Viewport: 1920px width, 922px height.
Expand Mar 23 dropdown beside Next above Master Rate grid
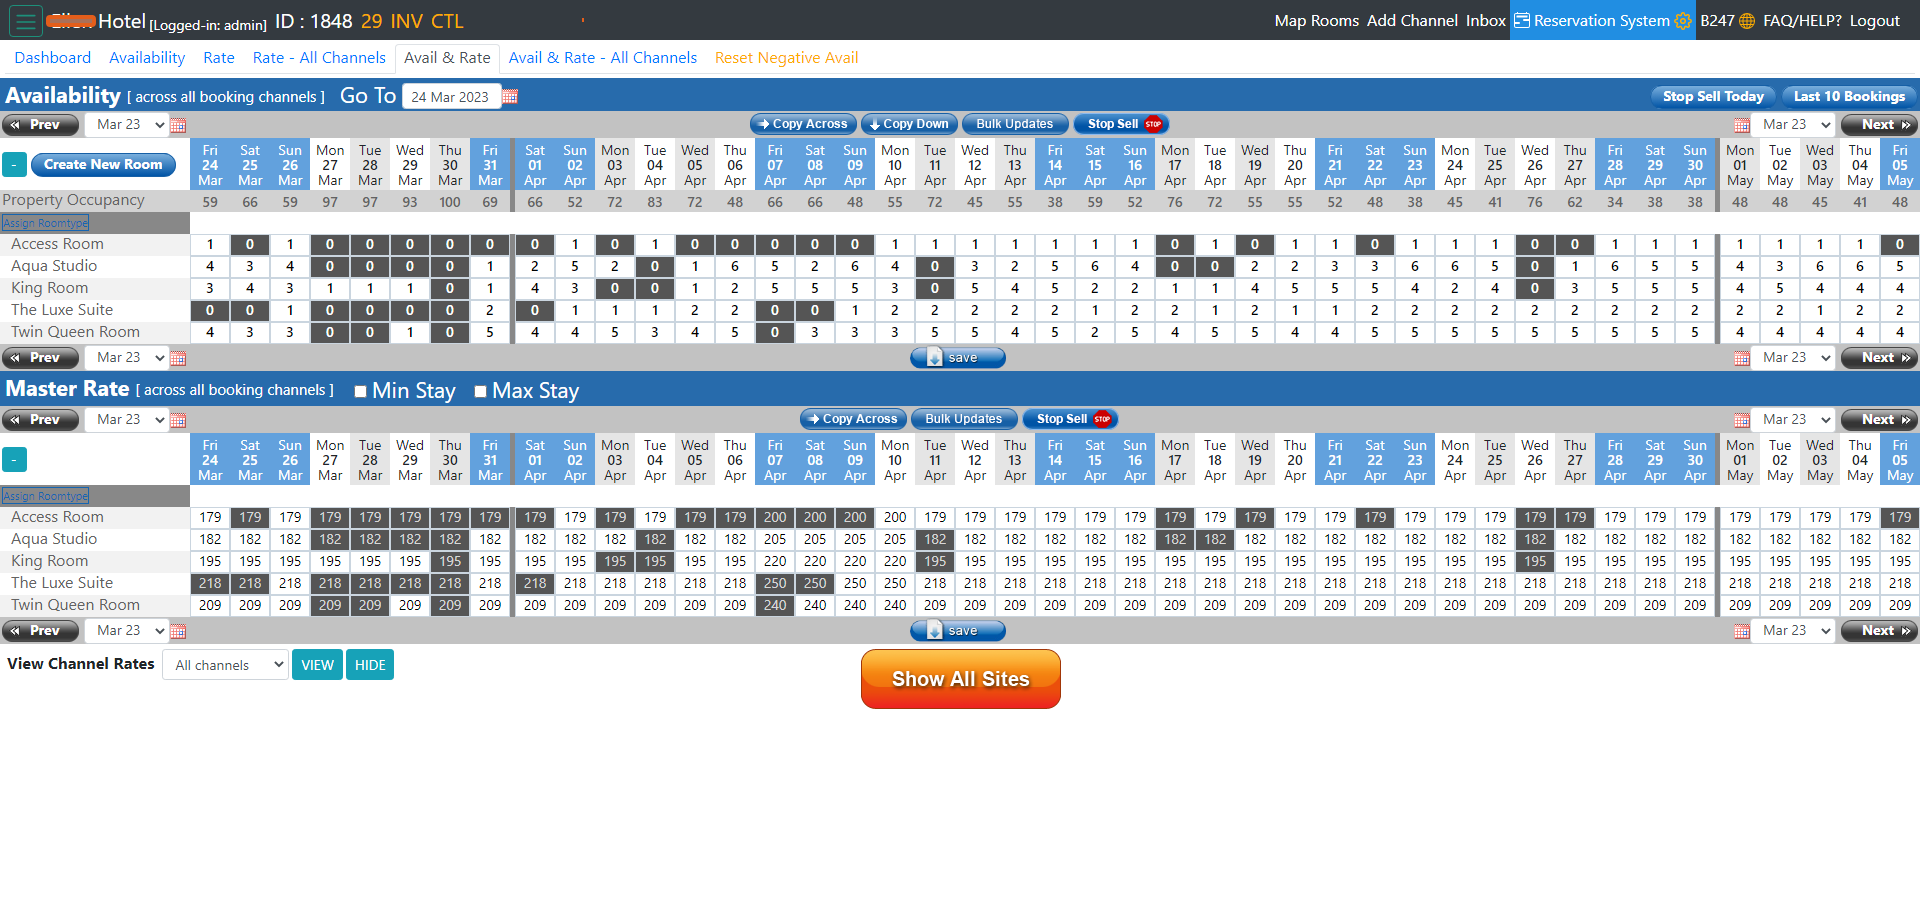click(x=1794, y=420)
